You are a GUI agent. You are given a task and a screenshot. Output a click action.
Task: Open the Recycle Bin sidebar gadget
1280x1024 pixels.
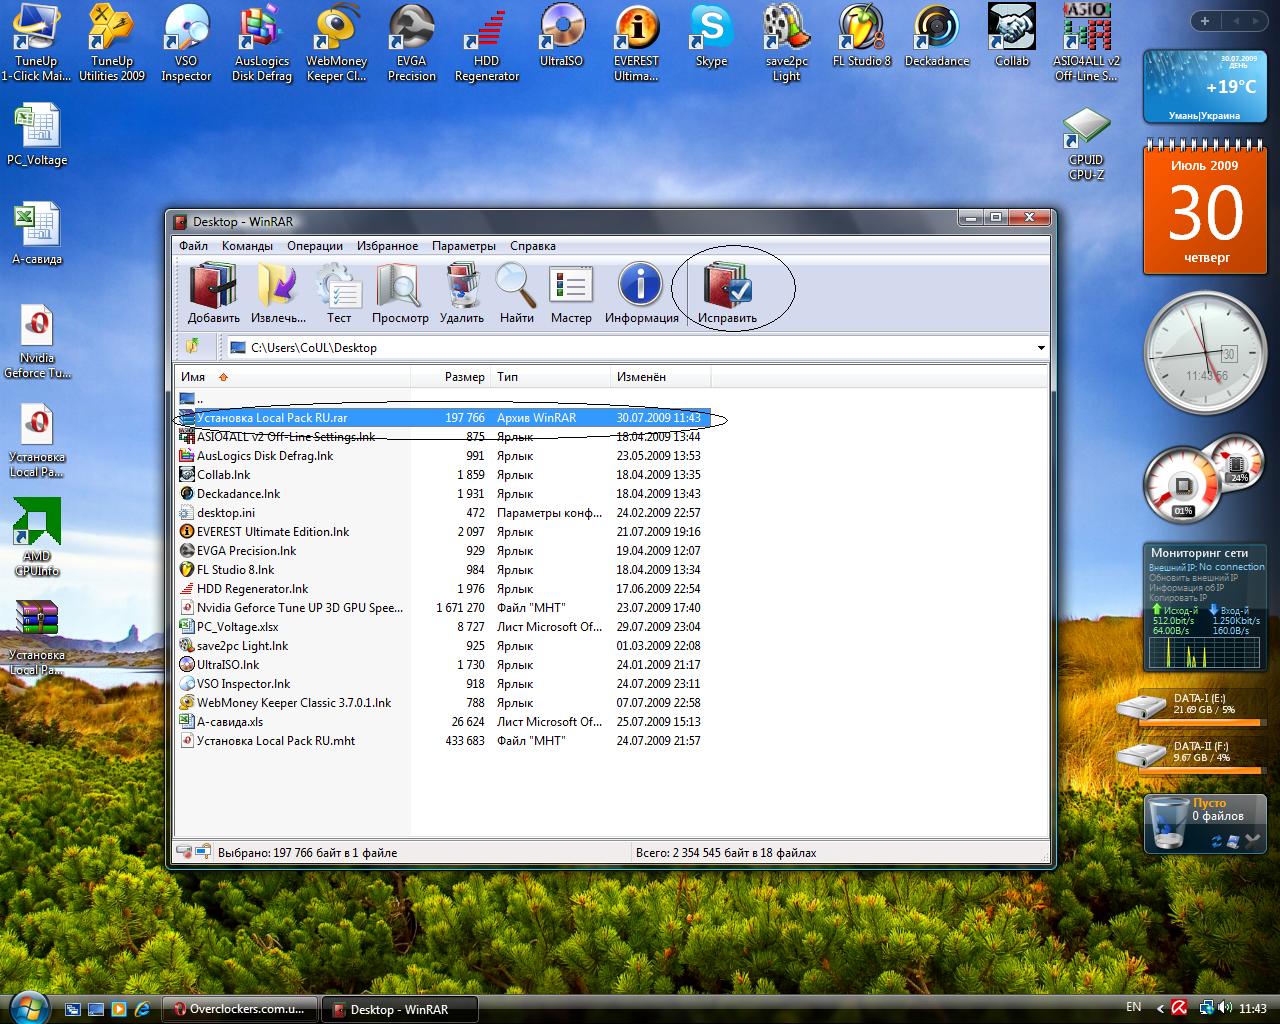point(1205,823)
